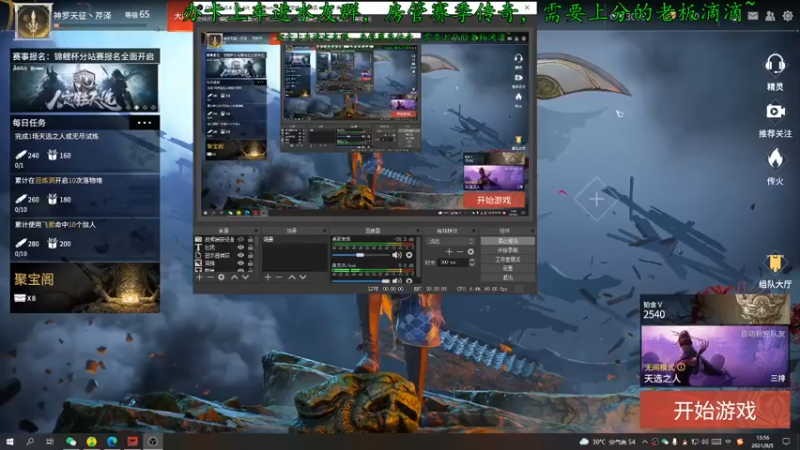The image size is (800, 450).
Task: Open the 推荐关注 camera icon
Action: pyautogui.click(x=775, y=111)
